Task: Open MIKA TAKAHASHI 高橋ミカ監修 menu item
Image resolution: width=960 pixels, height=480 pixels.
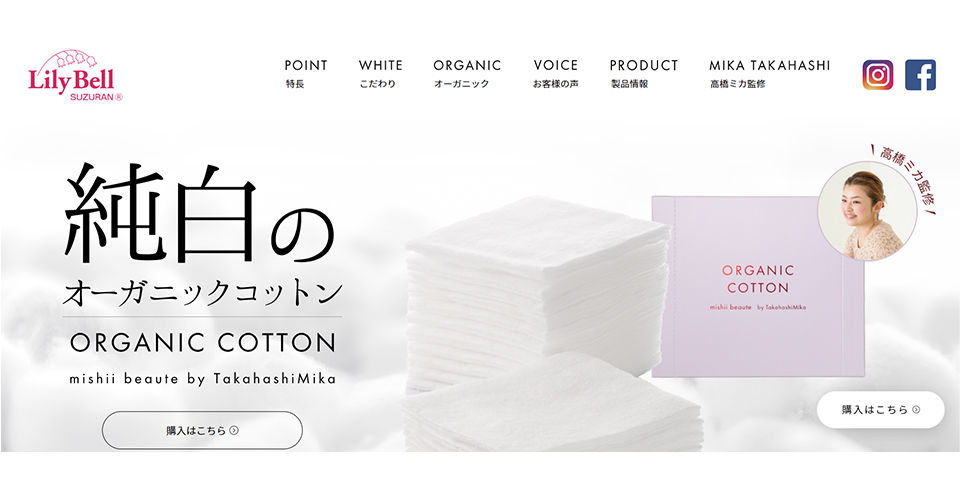Action: pos(770,73)
